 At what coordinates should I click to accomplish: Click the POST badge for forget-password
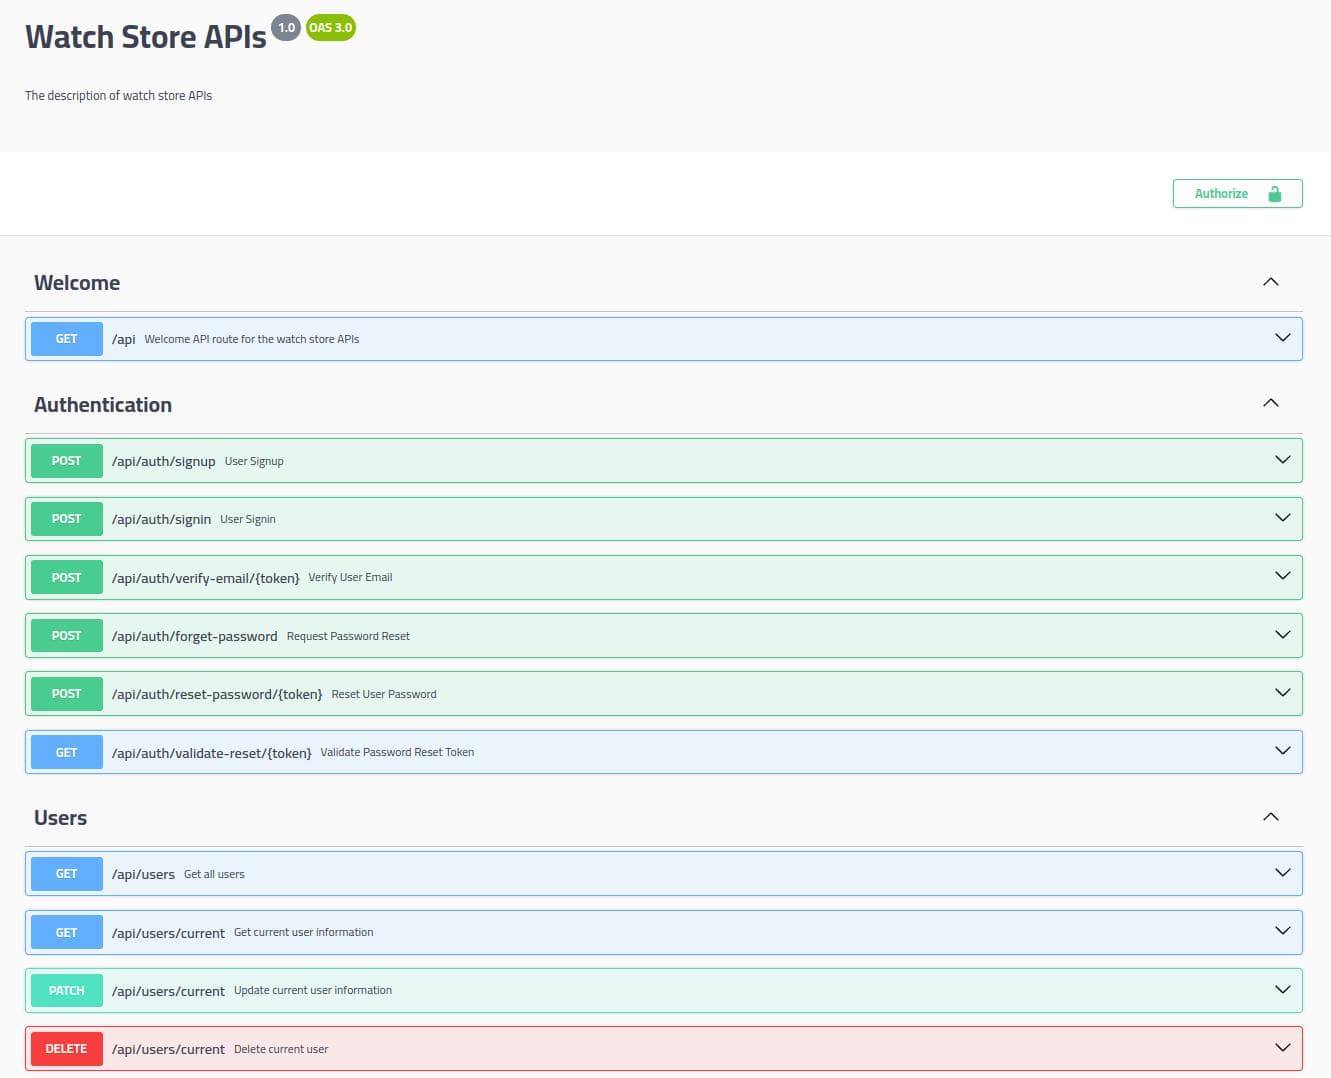[67, 636]
